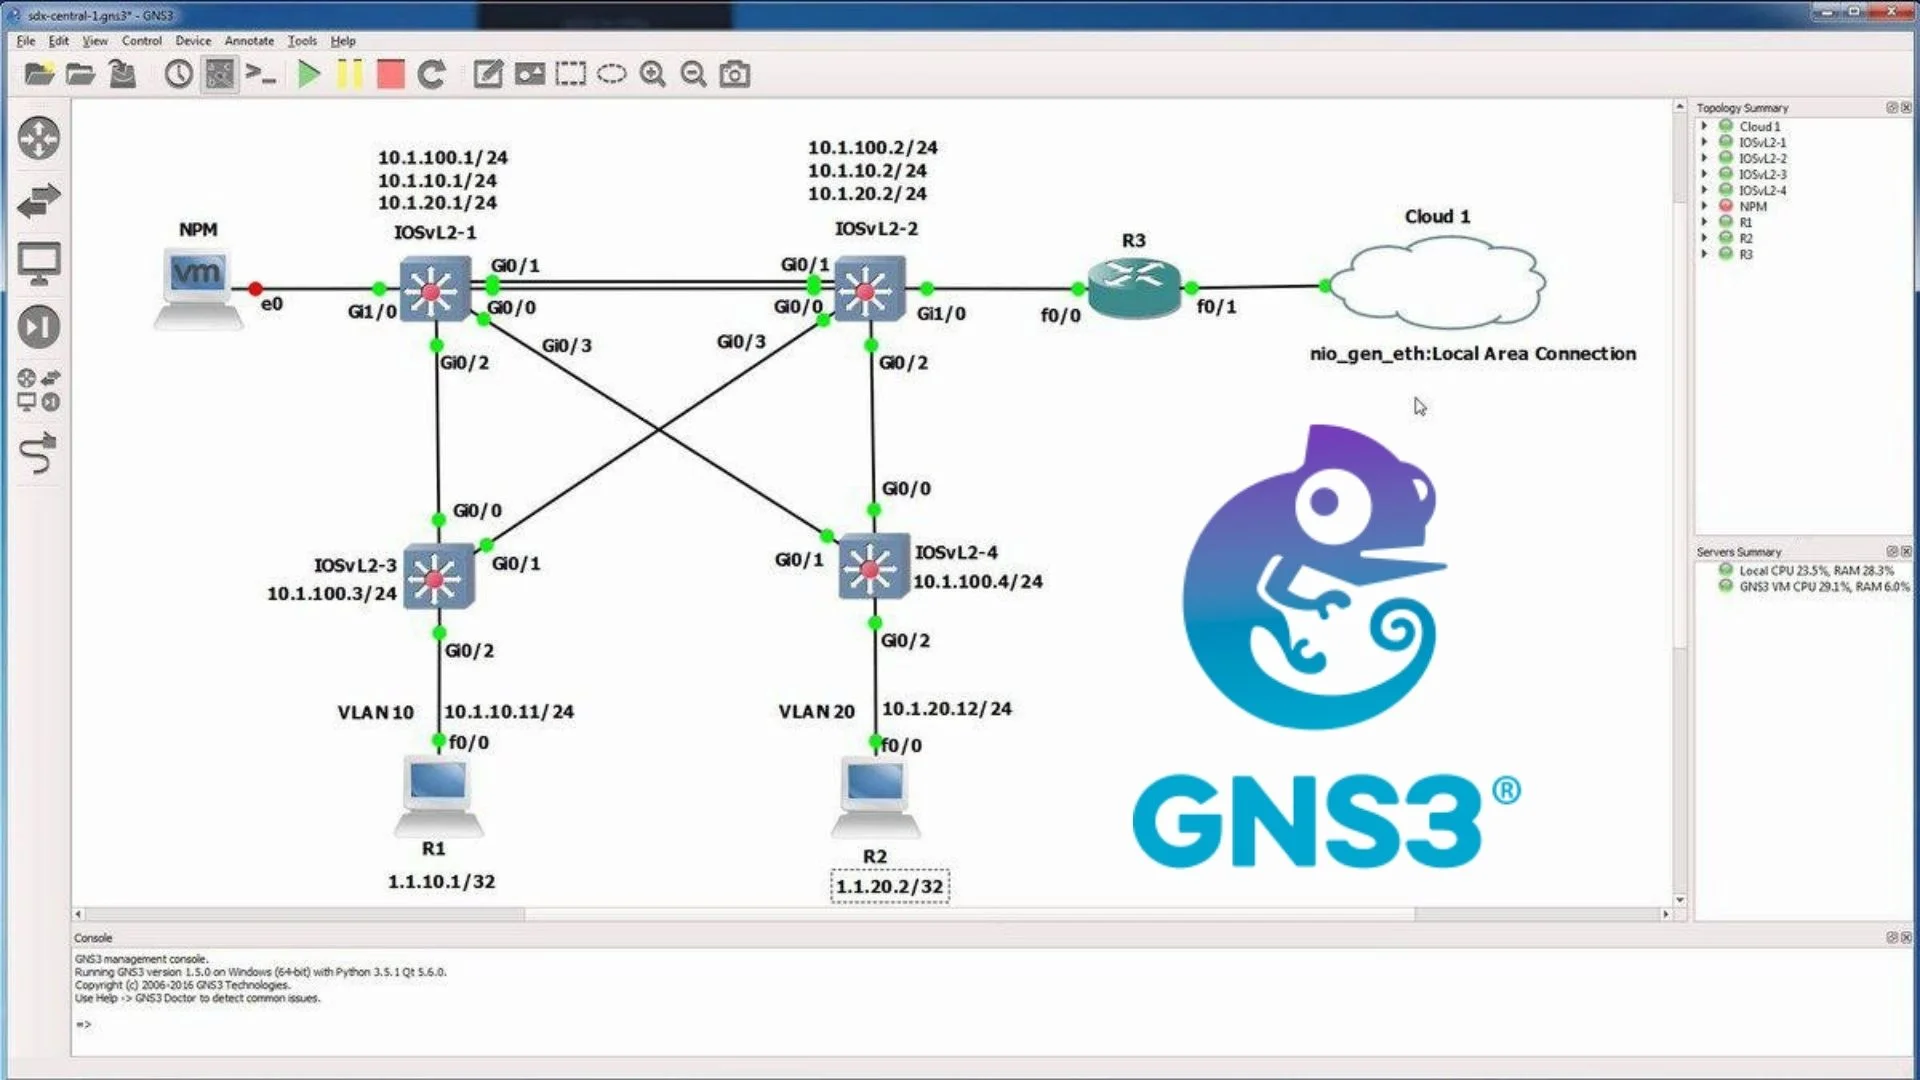Screen dimensions: 1920x1080
Task: Select the Cloud 1 node on canvas
Action: coord(1438,285)
